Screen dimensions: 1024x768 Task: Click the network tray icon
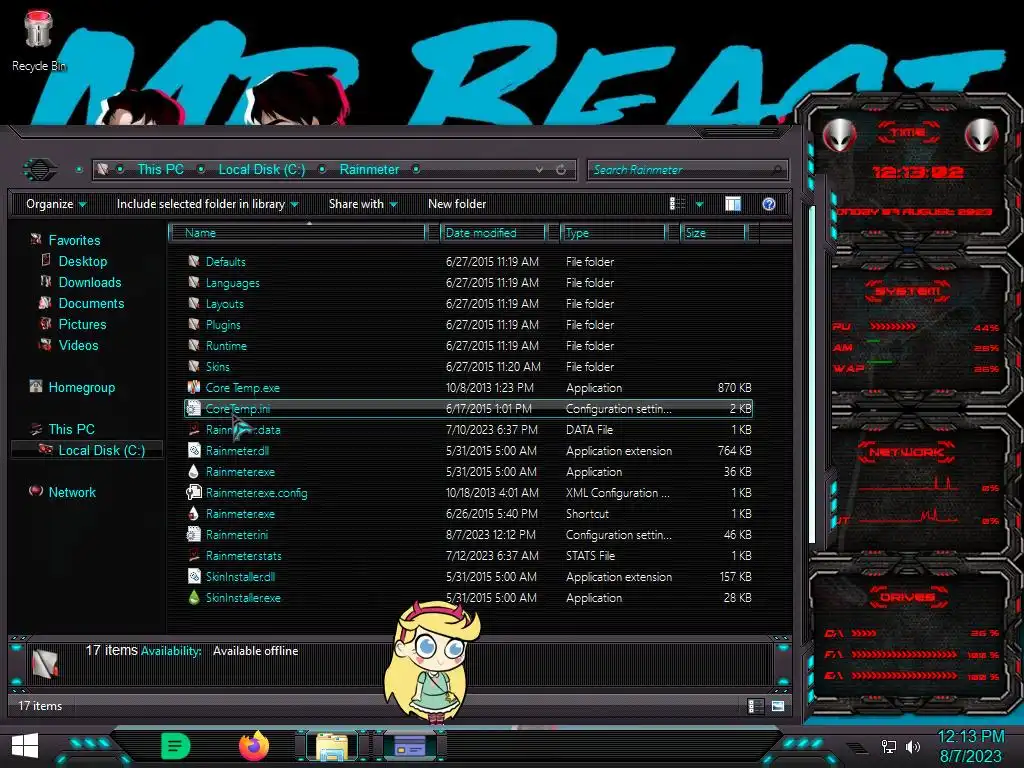[888, 746]
